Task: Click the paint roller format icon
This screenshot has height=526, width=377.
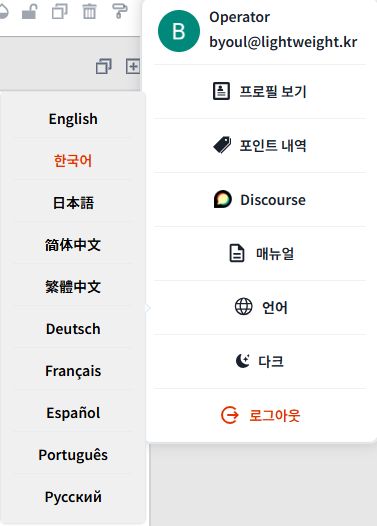Action: [119, 11]
